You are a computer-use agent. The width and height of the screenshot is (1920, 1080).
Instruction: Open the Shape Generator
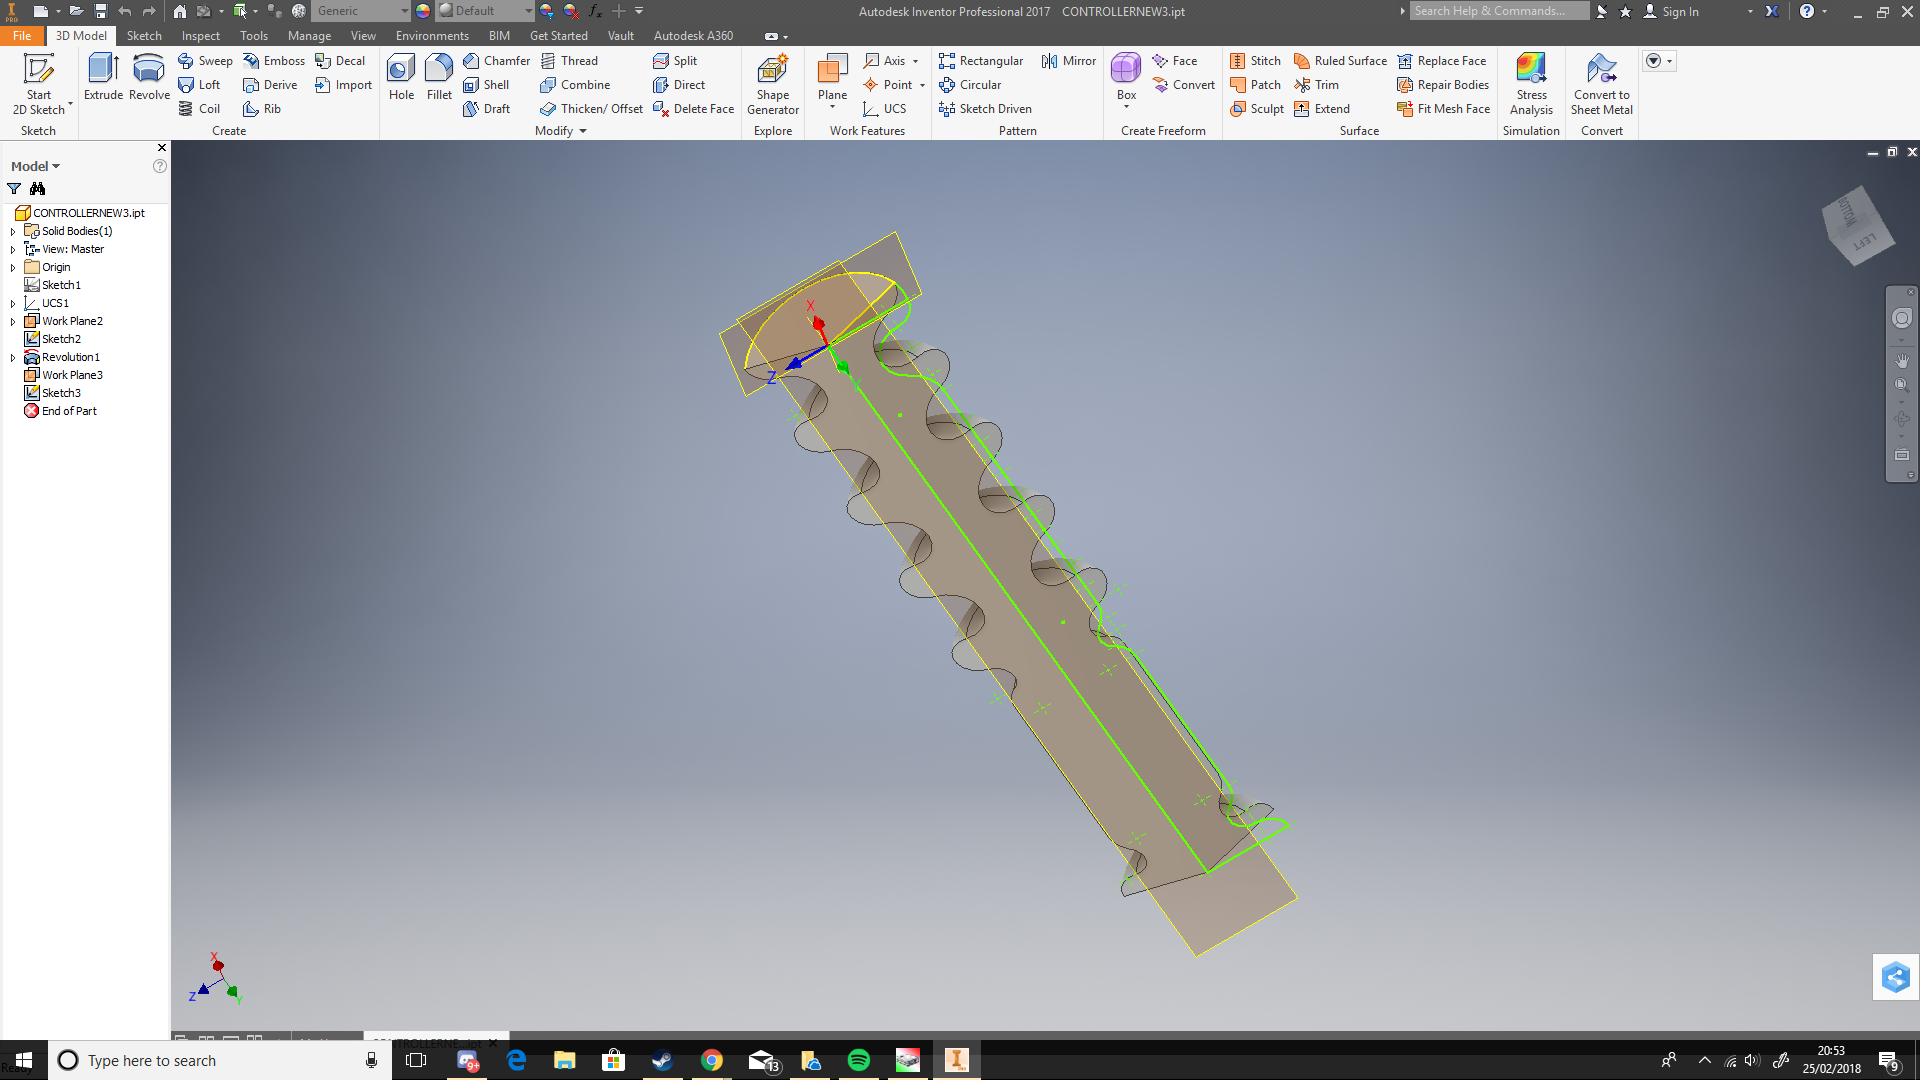[x=772, y=80]
